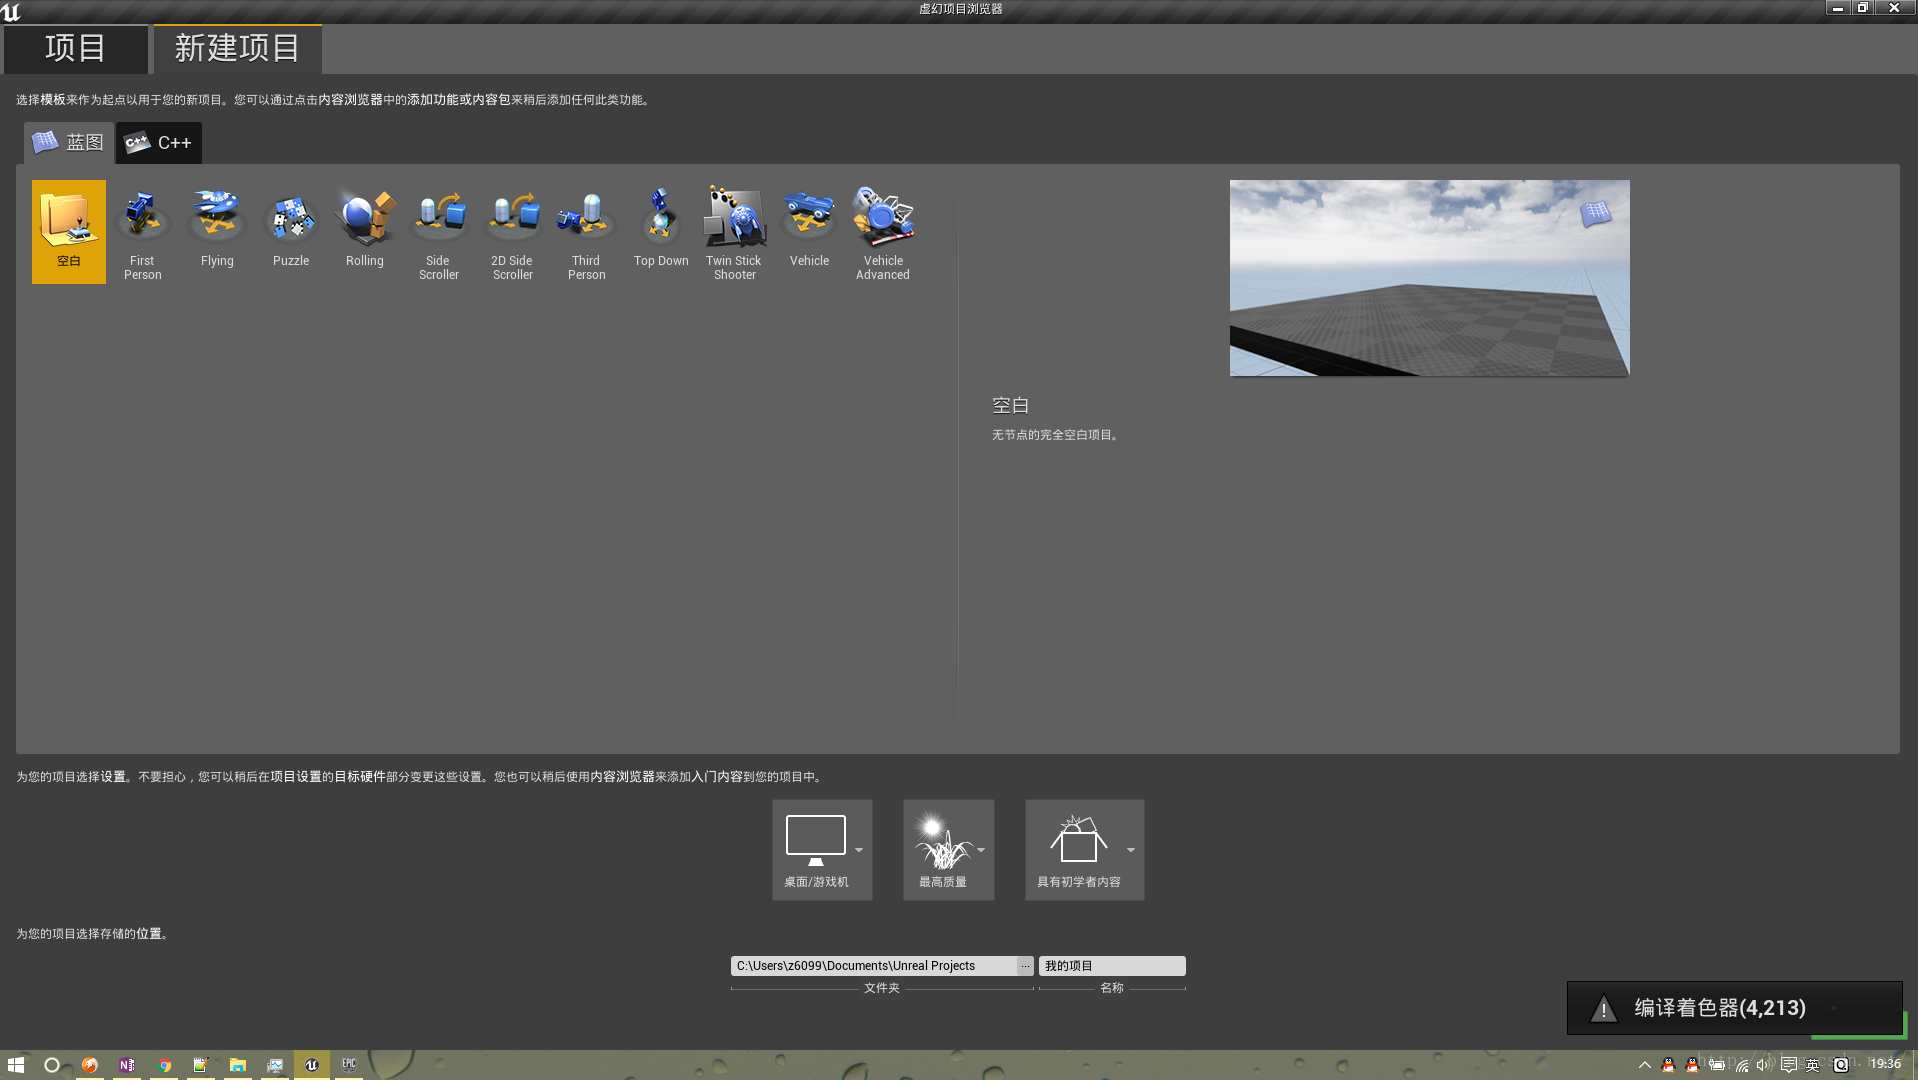This screenshot has height=1080, width=1918.
Task: Click the blank template preview image
Action: (1429, 278)
